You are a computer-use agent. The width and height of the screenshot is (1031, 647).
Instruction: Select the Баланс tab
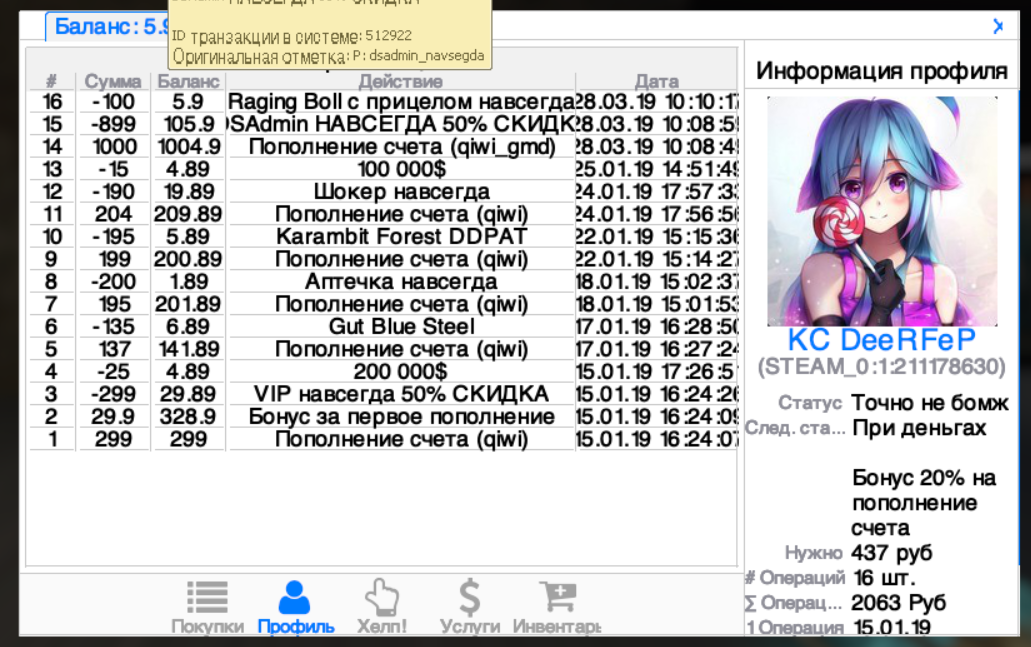[108, 27]
